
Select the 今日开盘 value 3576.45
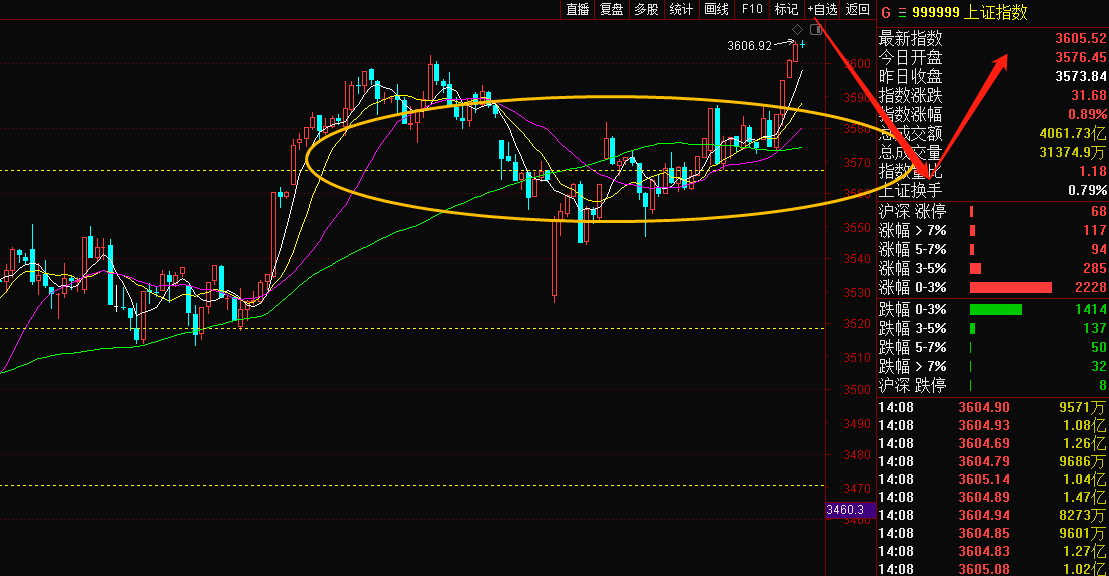[x=1081, y=57]
